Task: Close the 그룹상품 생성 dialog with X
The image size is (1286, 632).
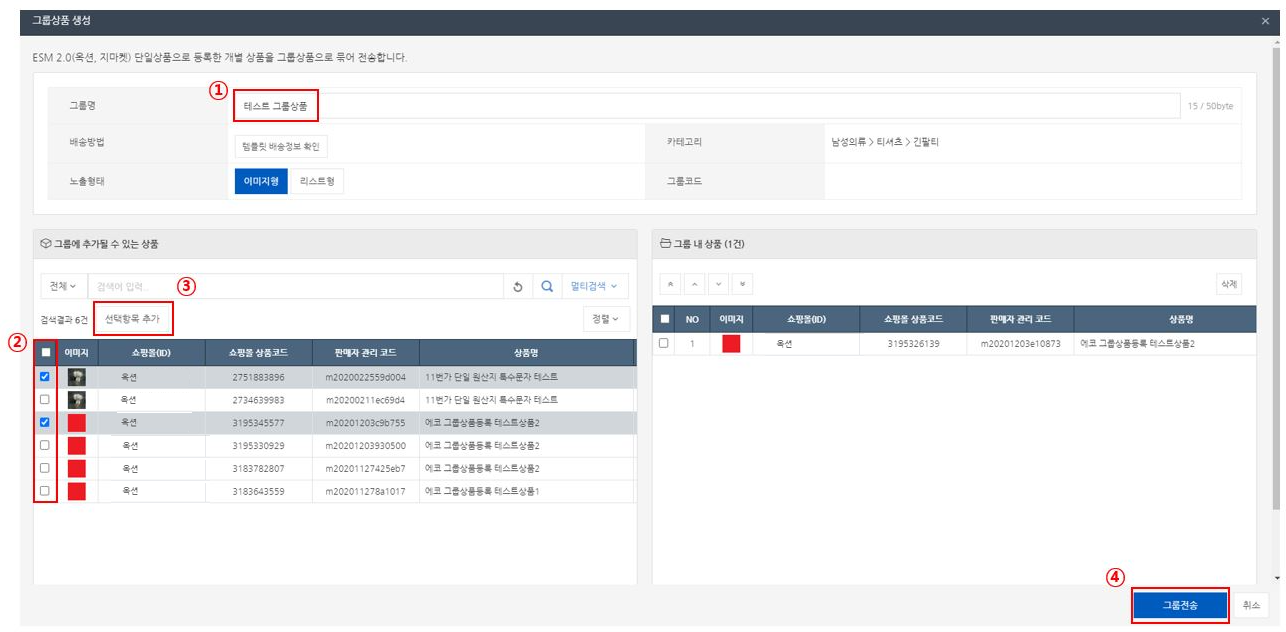Action: point(1265,21)
